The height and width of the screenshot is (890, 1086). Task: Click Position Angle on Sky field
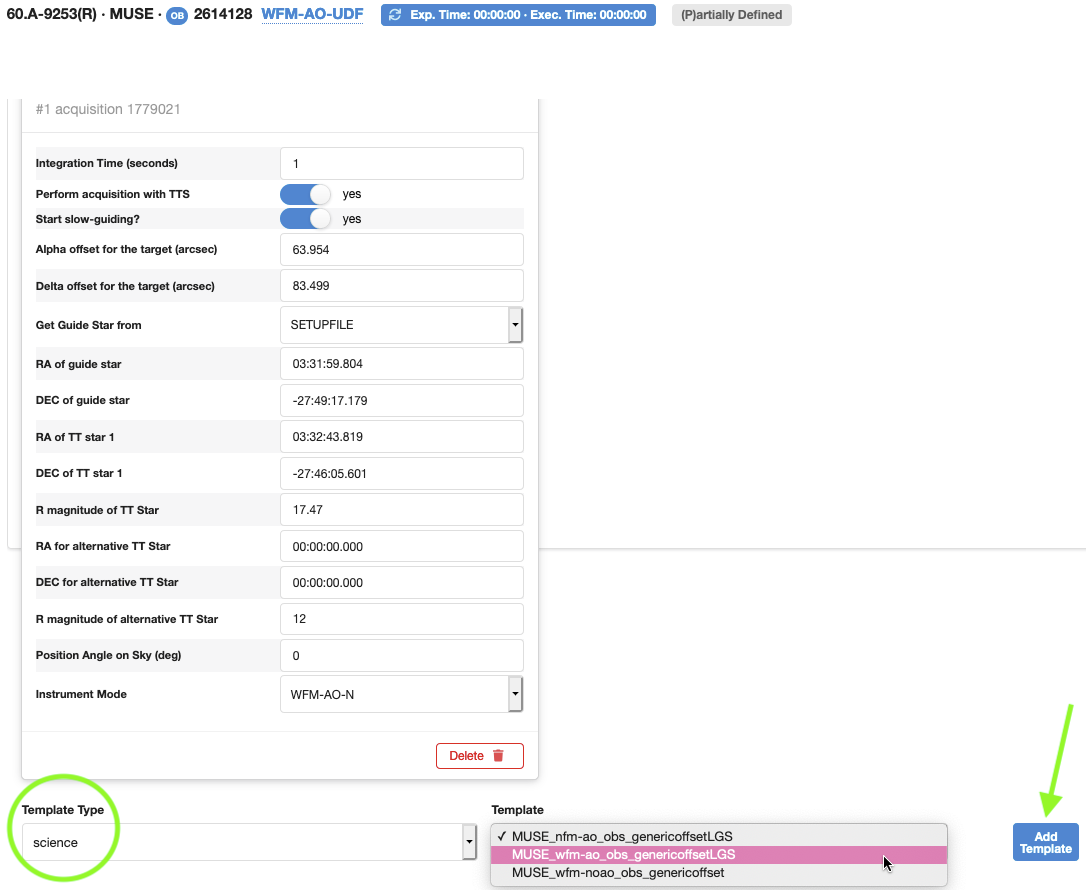click(402, 655)
